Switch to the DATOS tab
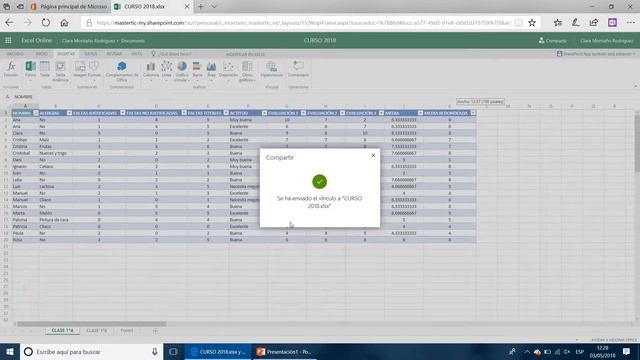The image size is (640, 360). click(x=91, y=54)
